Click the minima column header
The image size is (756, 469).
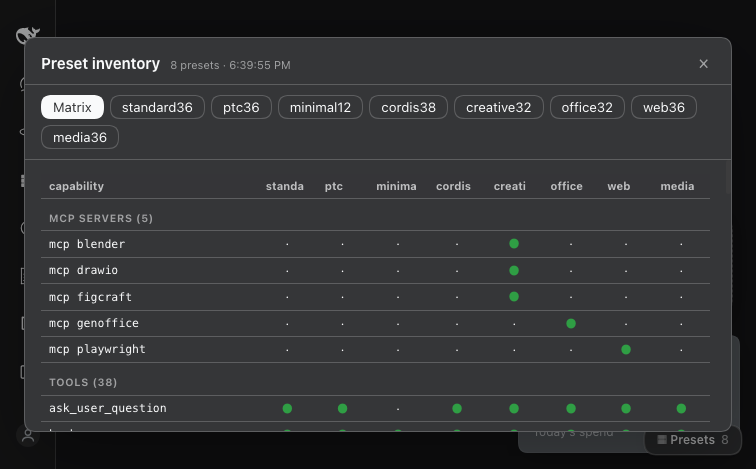click(396, 186)
